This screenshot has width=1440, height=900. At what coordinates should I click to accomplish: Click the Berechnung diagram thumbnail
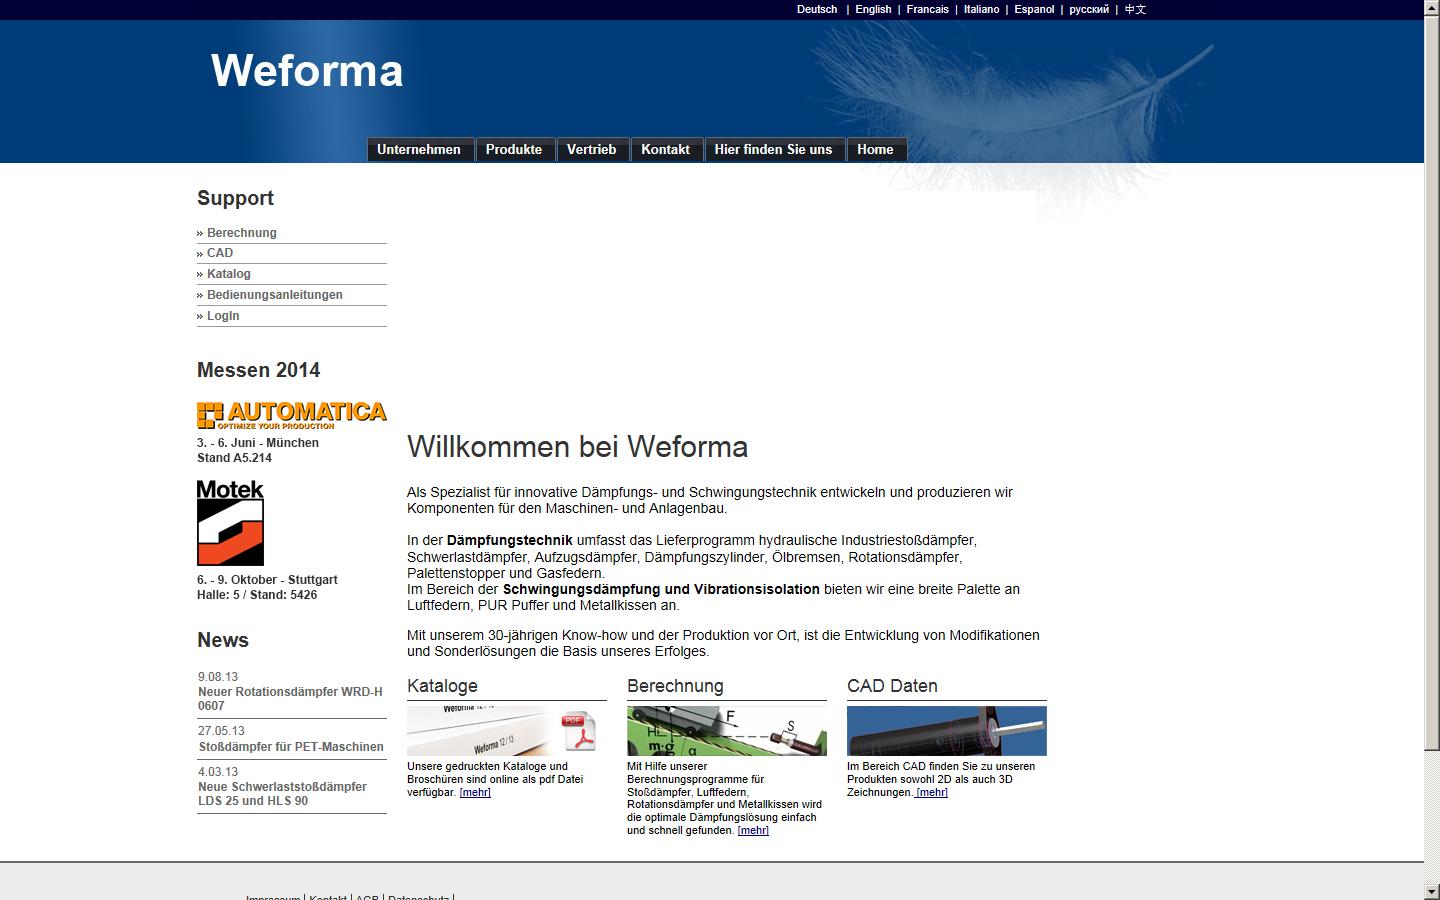pos(727,731)
